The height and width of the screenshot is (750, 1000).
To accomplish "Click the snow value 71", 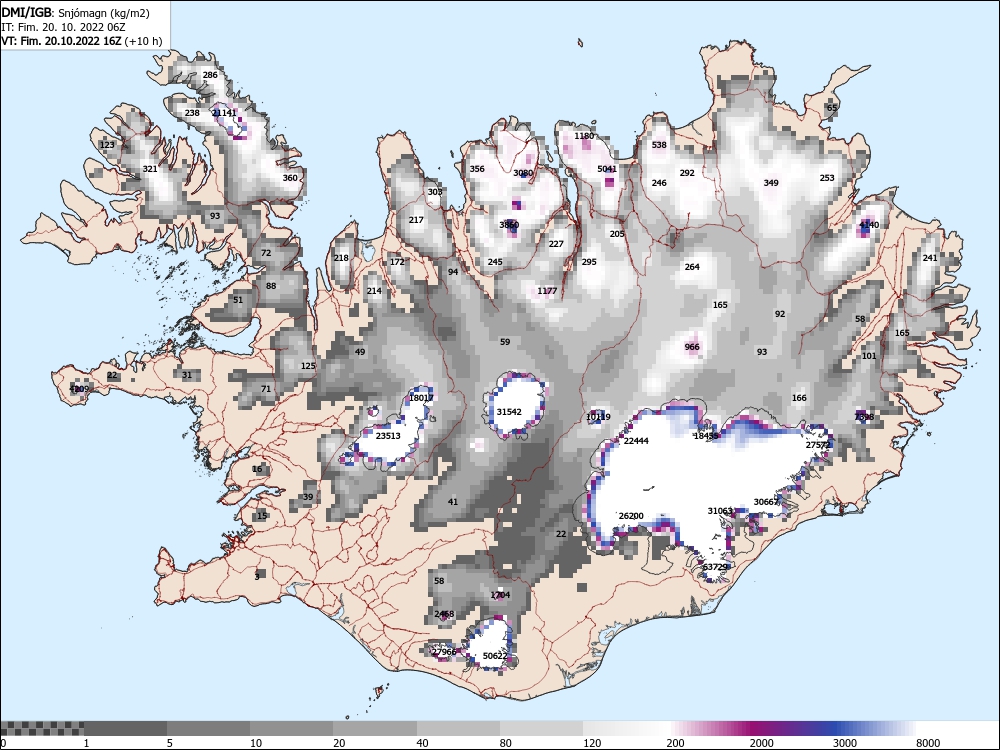I will pyautogui.click(x=266, y=389).
